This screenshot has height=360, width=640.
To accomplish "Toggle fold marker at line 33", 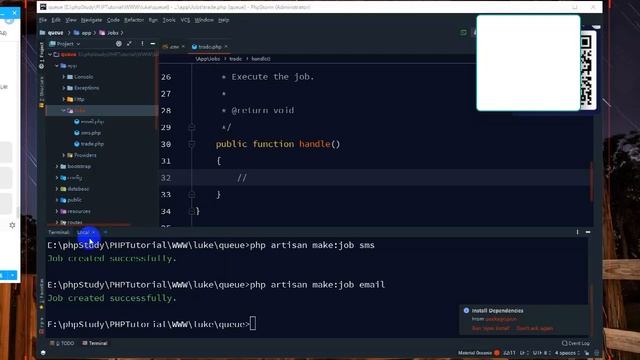I will coord(191,195).
